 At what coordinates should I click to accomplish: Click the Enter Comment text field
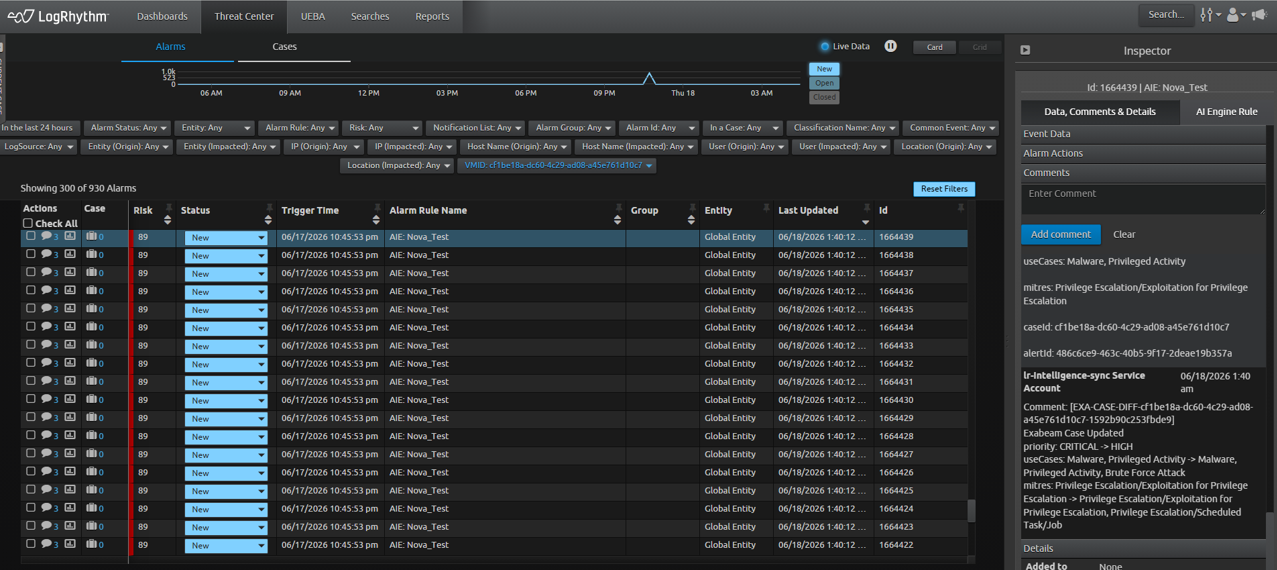(x=1143, y=198)
